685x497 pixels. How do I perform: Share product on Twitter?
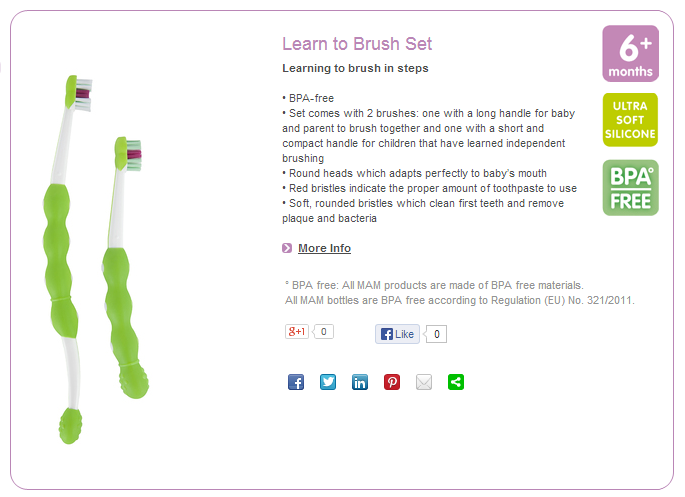pos(328,382)
